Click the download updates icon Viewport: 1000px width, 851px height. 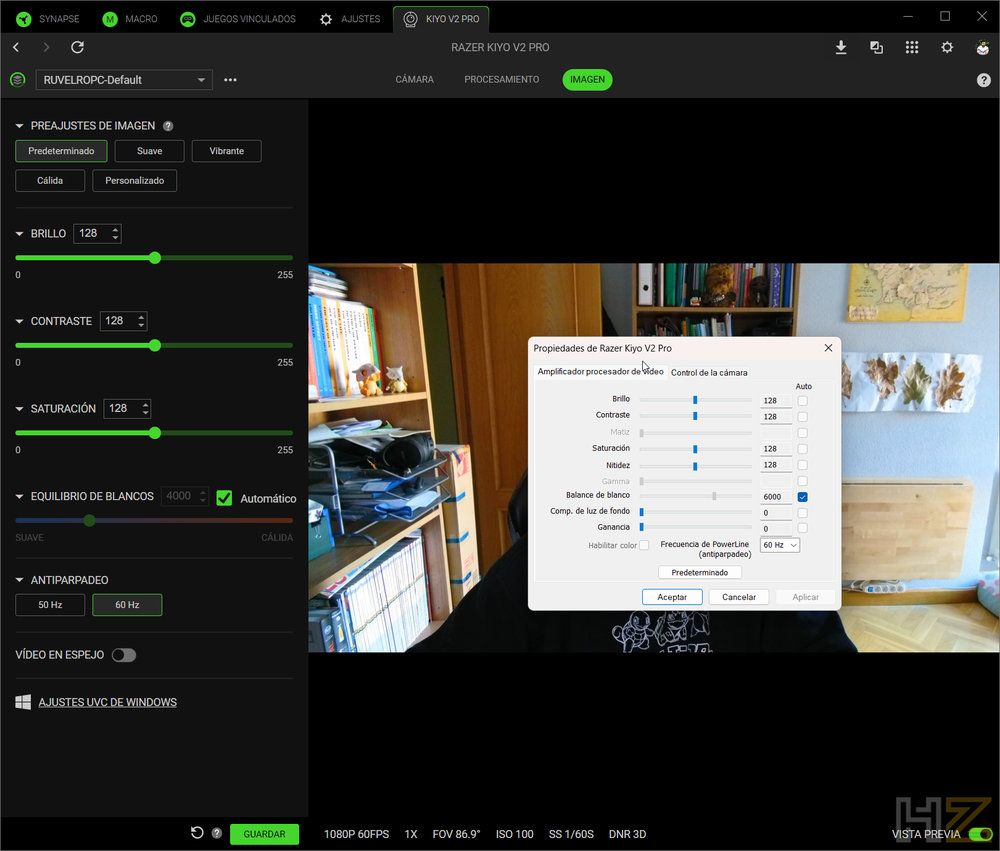tap(841, 47)
